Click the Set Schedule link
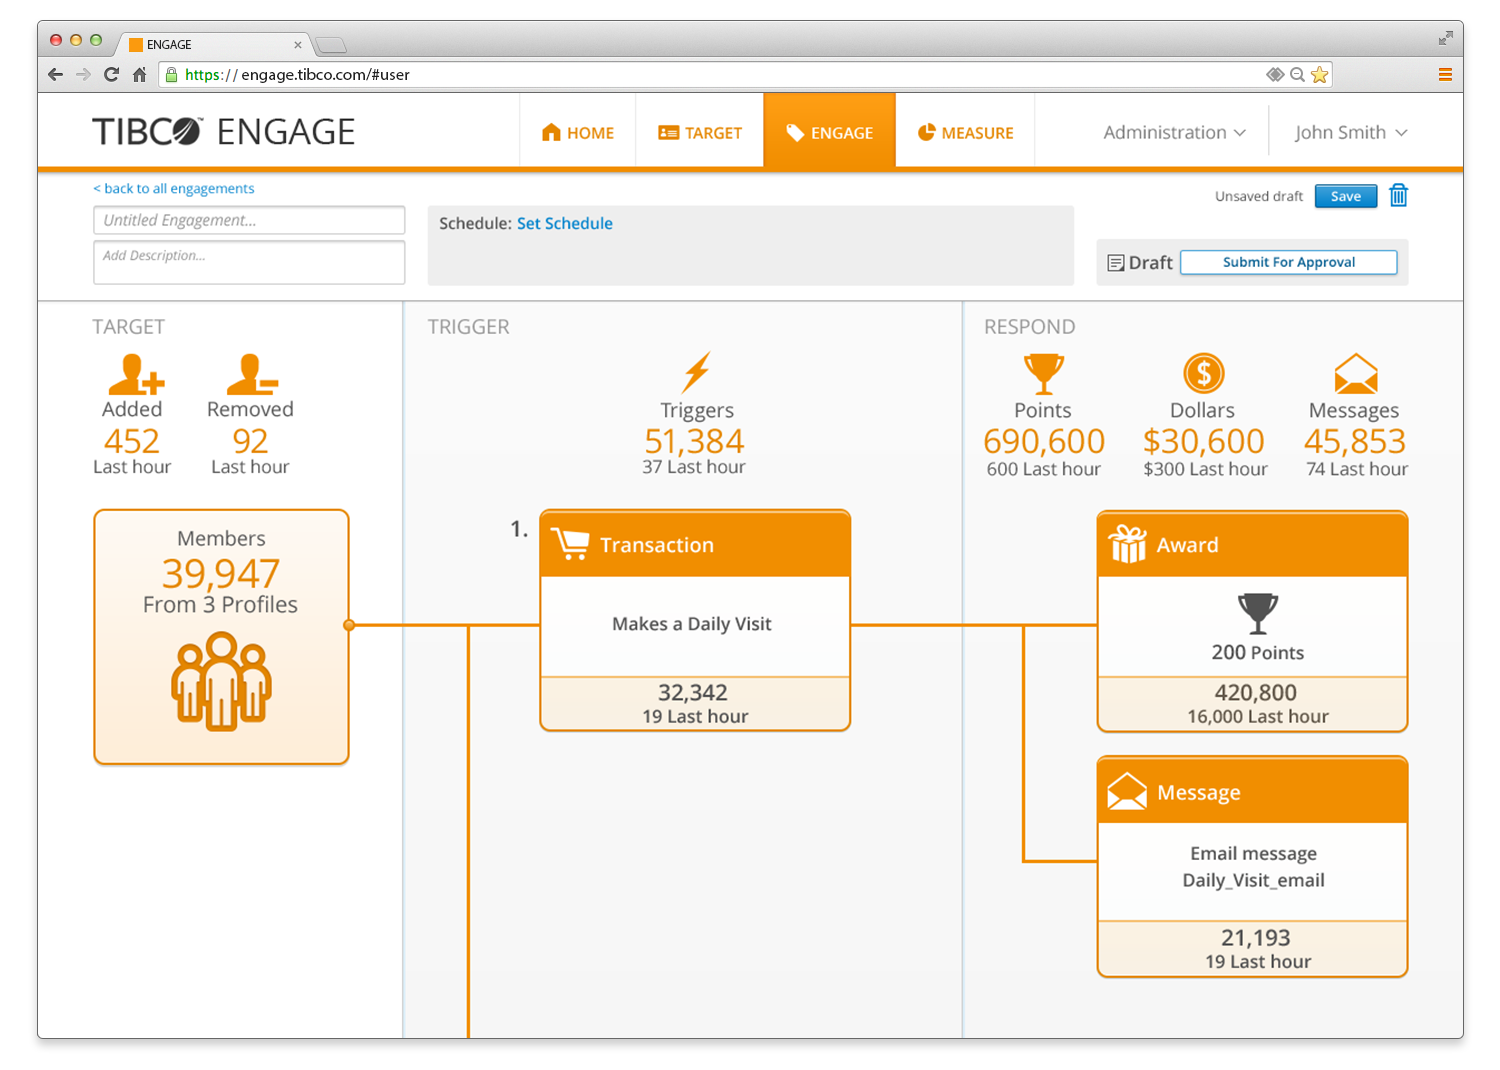Screen dimensions: 1500x1070 565,224
